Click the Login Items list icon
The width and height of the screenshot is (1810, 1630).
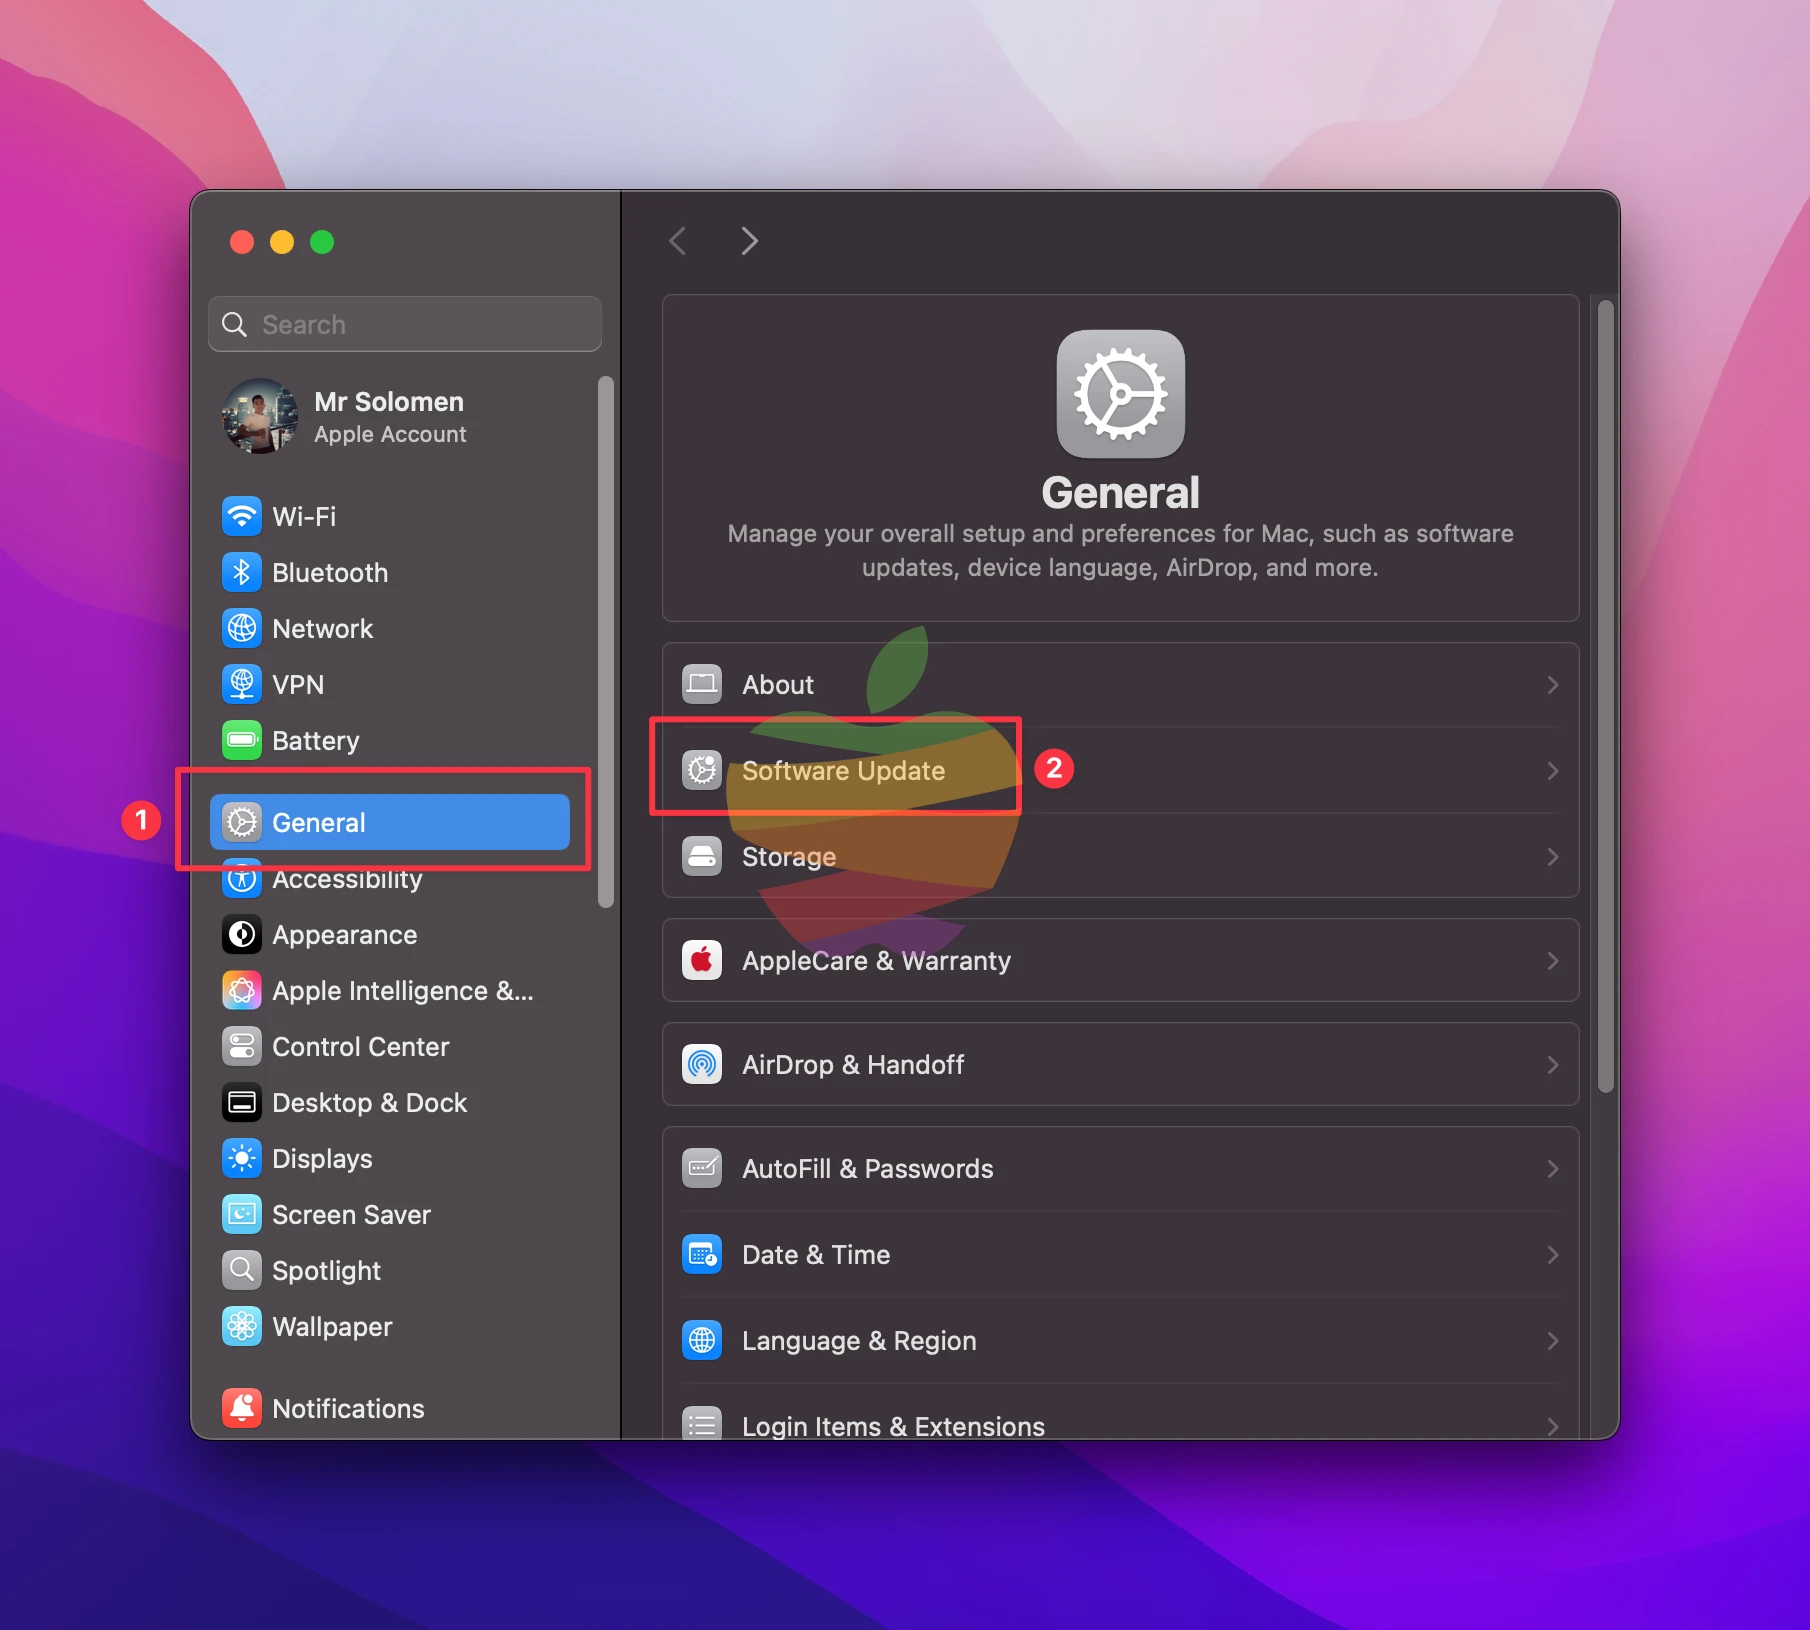(702, 1424)
